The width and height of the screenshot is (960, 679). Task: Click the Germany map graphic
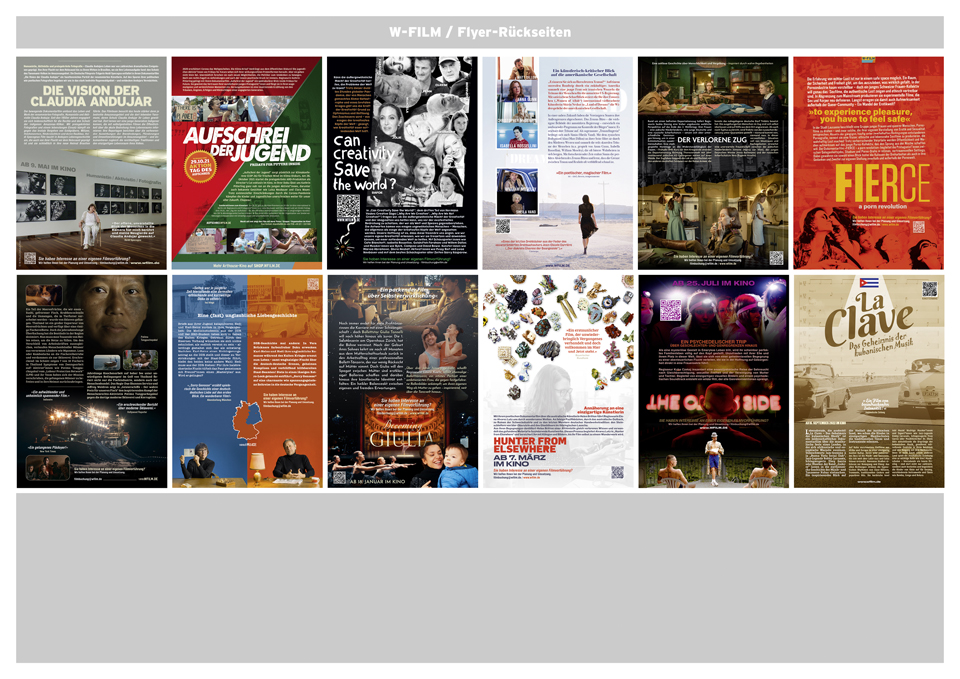click(247, 419)
